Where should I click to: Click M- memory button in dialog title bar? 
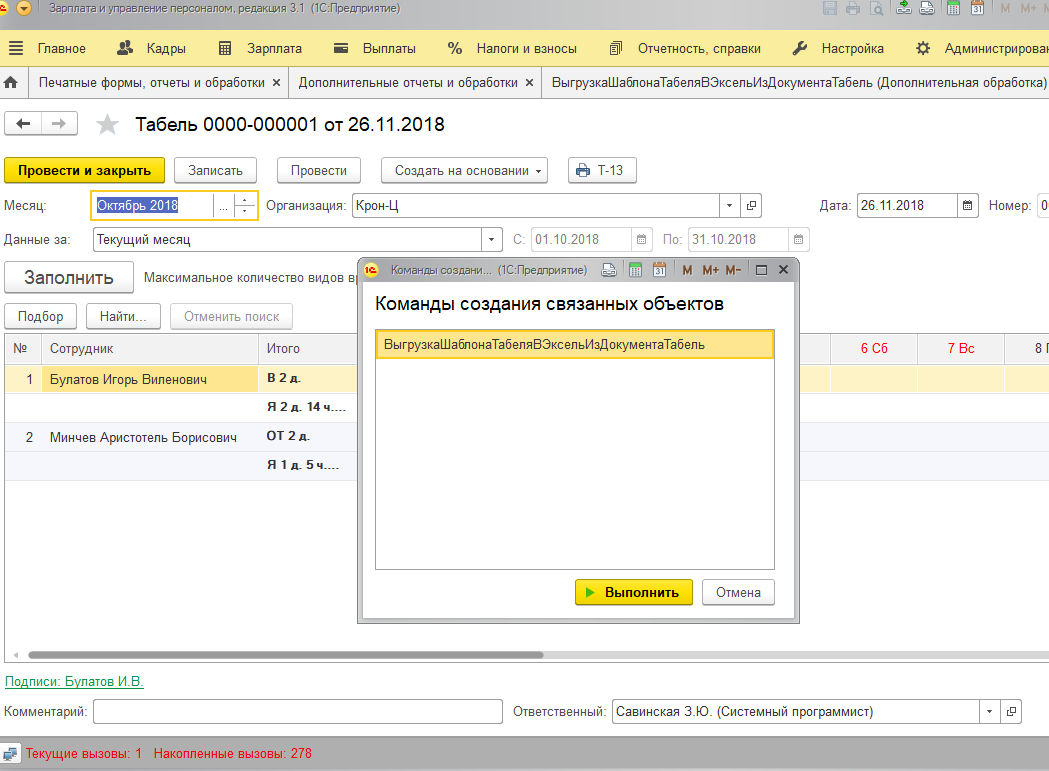733,270
